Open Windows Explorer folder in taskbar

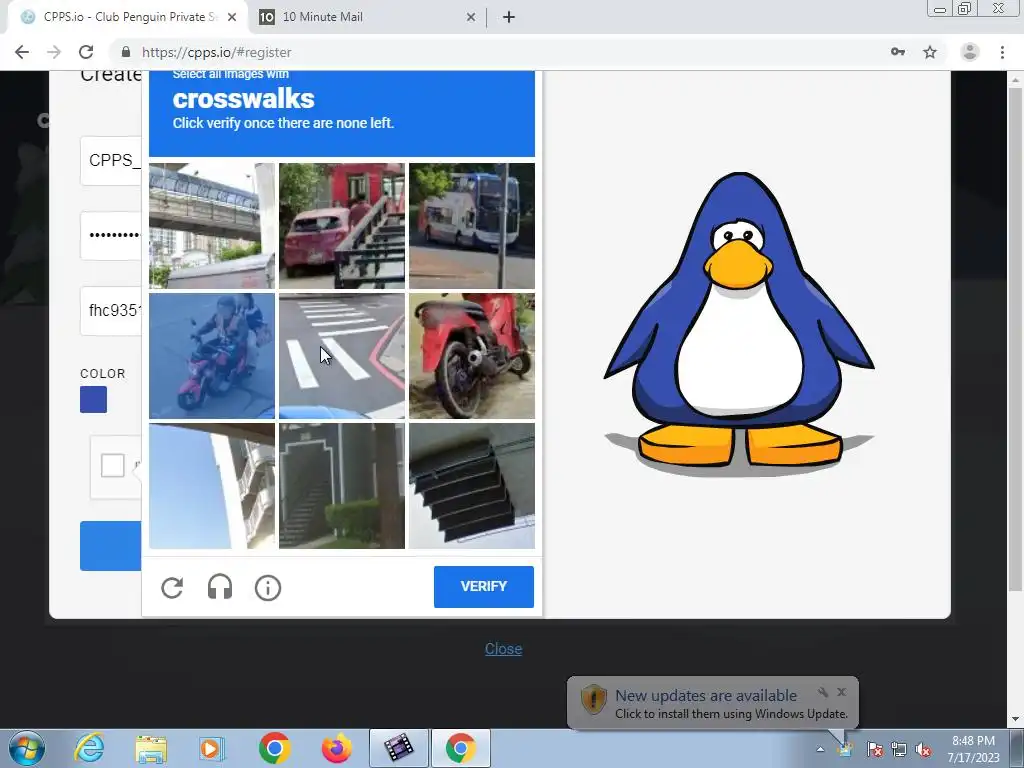pyautogui.click(x=151, y=748)
